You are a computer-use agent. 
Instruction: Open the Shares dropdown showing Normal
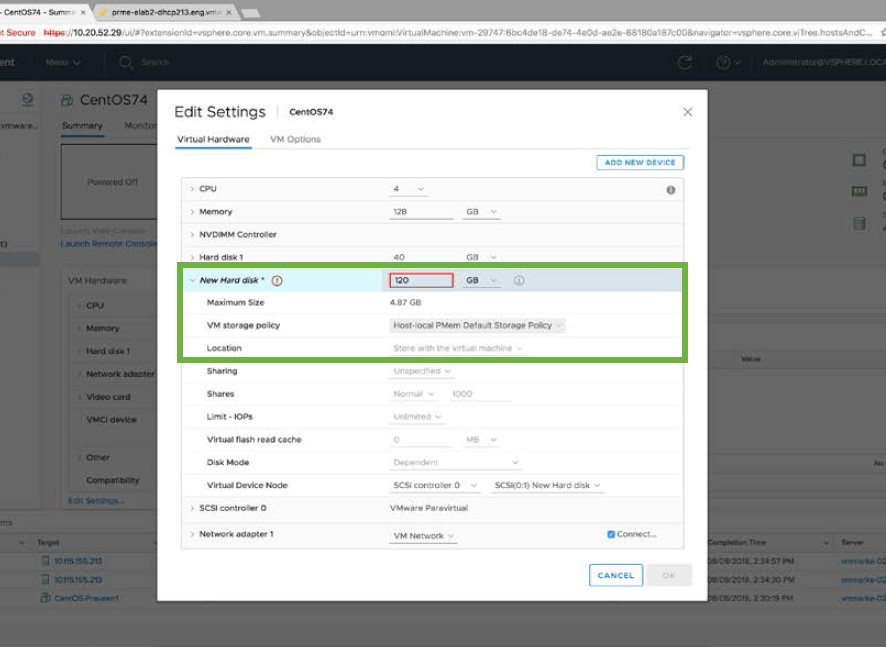(414, 394)
